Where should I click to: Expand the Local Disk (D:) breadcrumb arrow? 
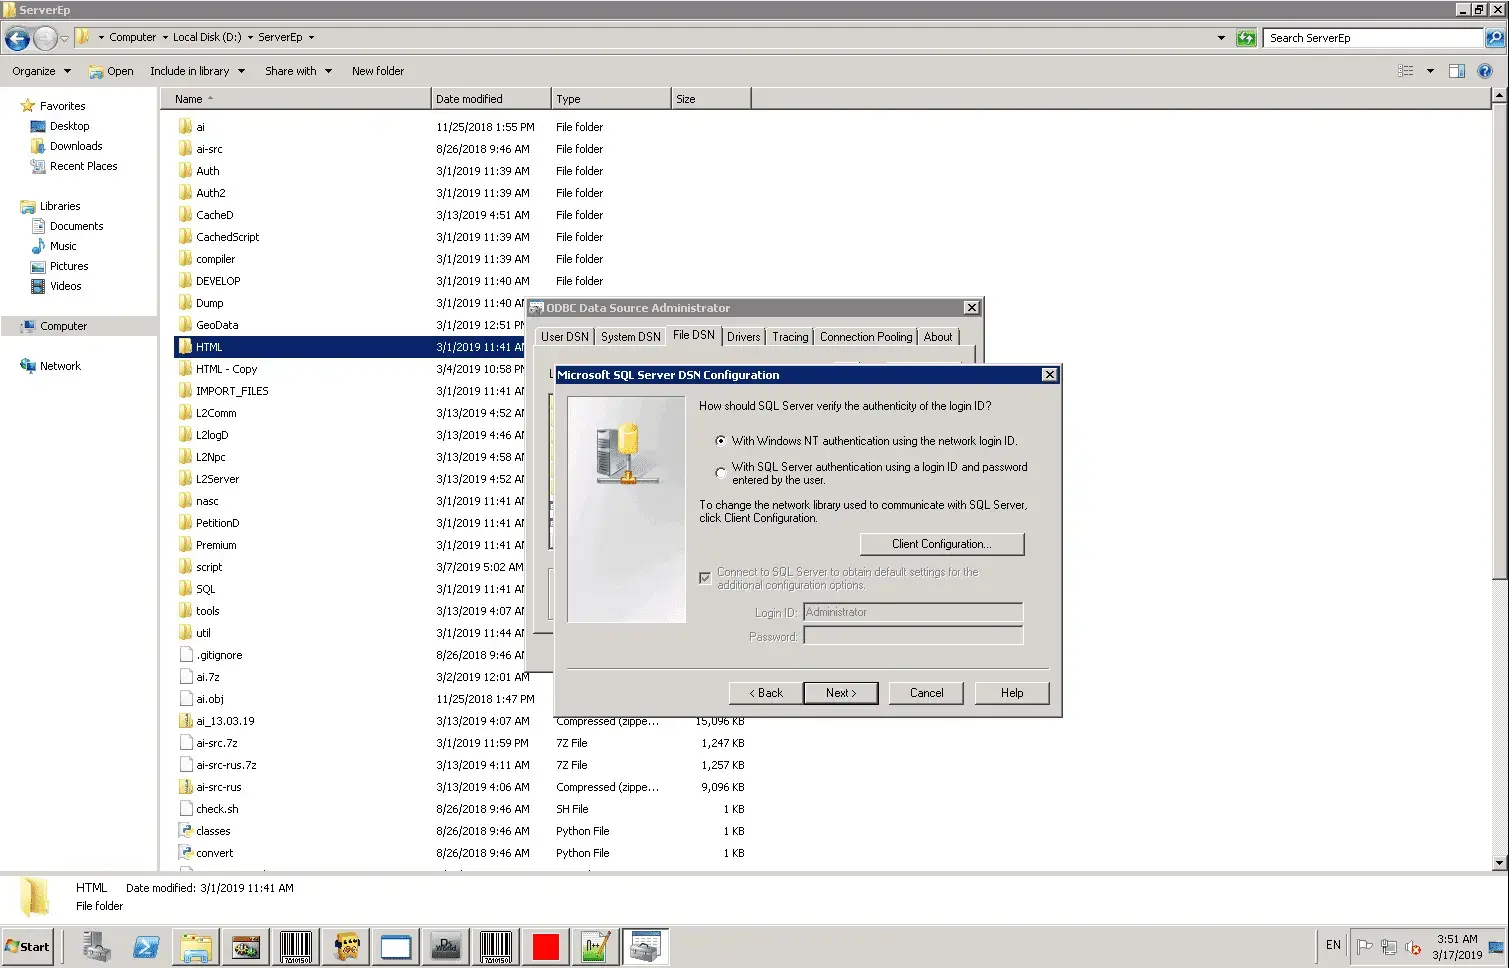tap(250, 38)
